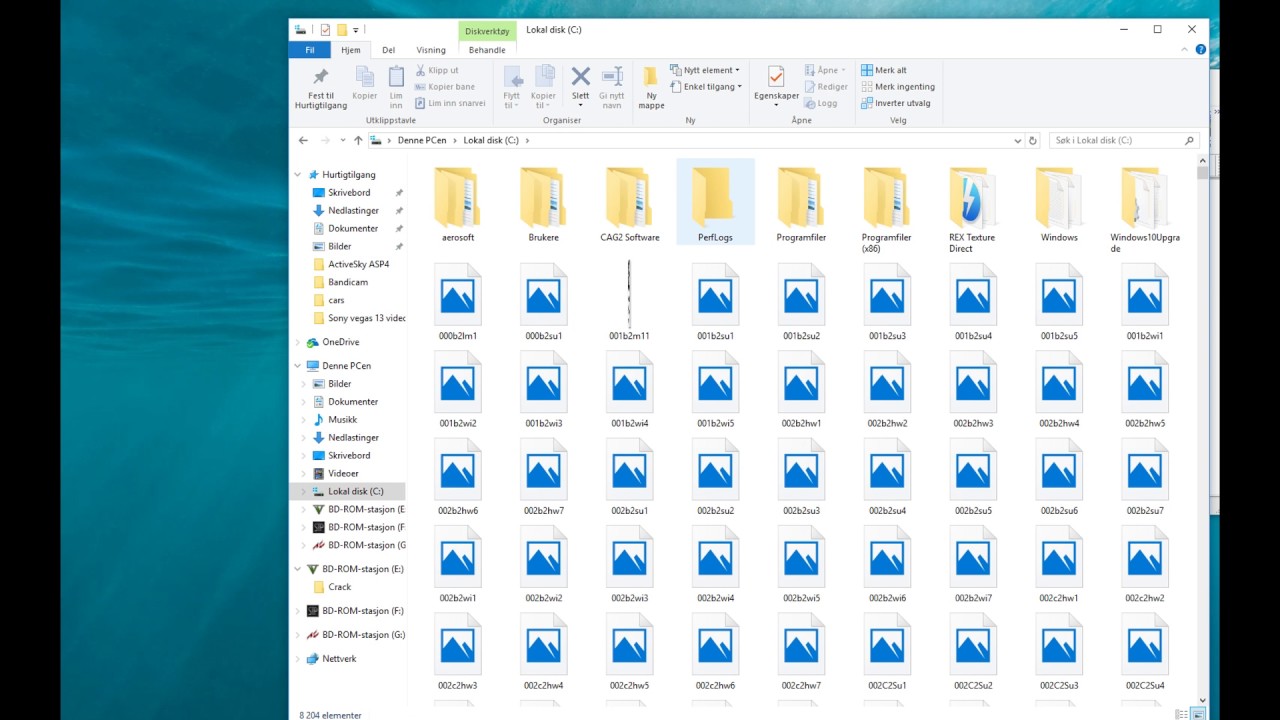Screen dimensions: 1280x720
Task: Select the Brukere folder
Action: point(543,205)
